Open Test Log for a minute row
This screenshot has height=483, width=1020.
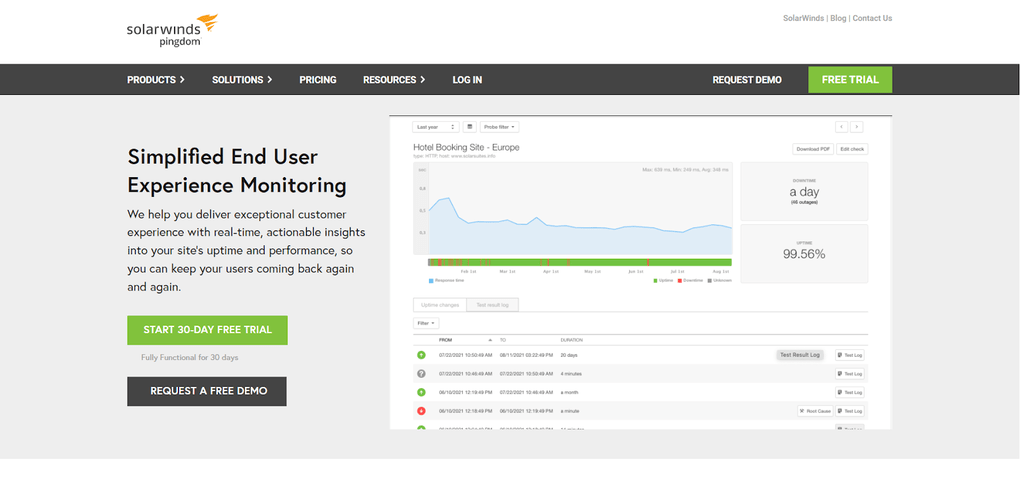(x=850, y=411)
